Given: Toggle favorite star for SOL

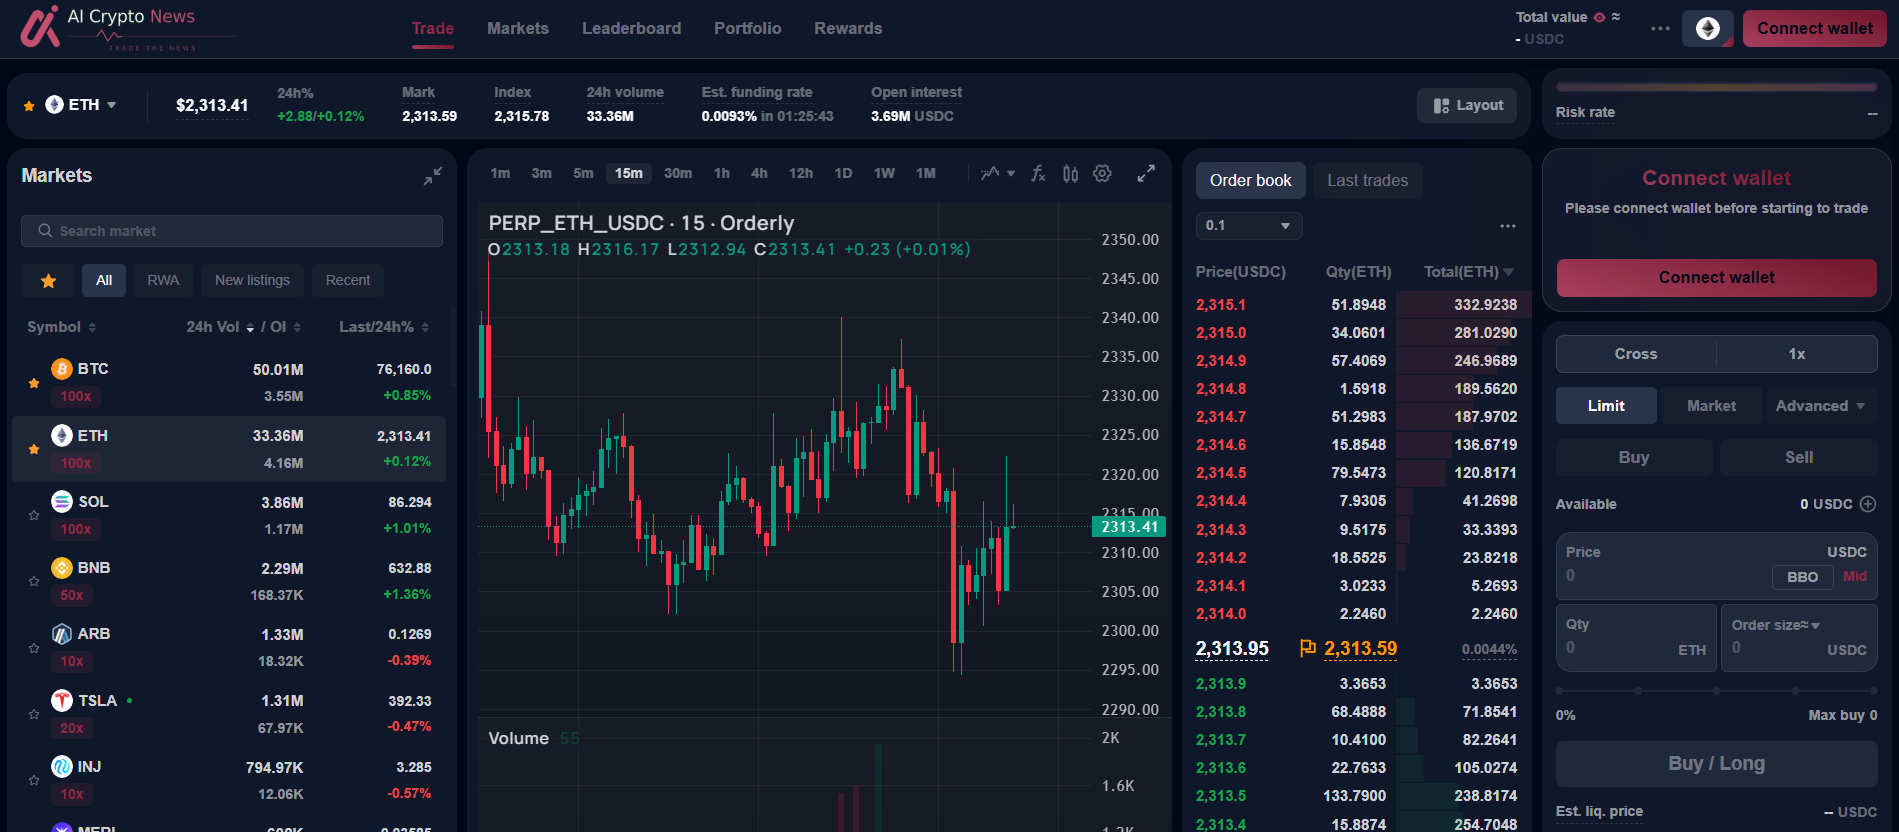Looking at the screenshot, I should pos(34,516).
